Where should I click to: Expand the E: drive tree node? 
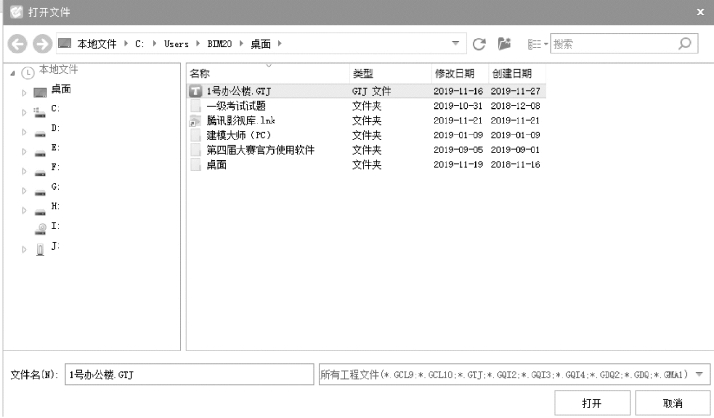24,152
